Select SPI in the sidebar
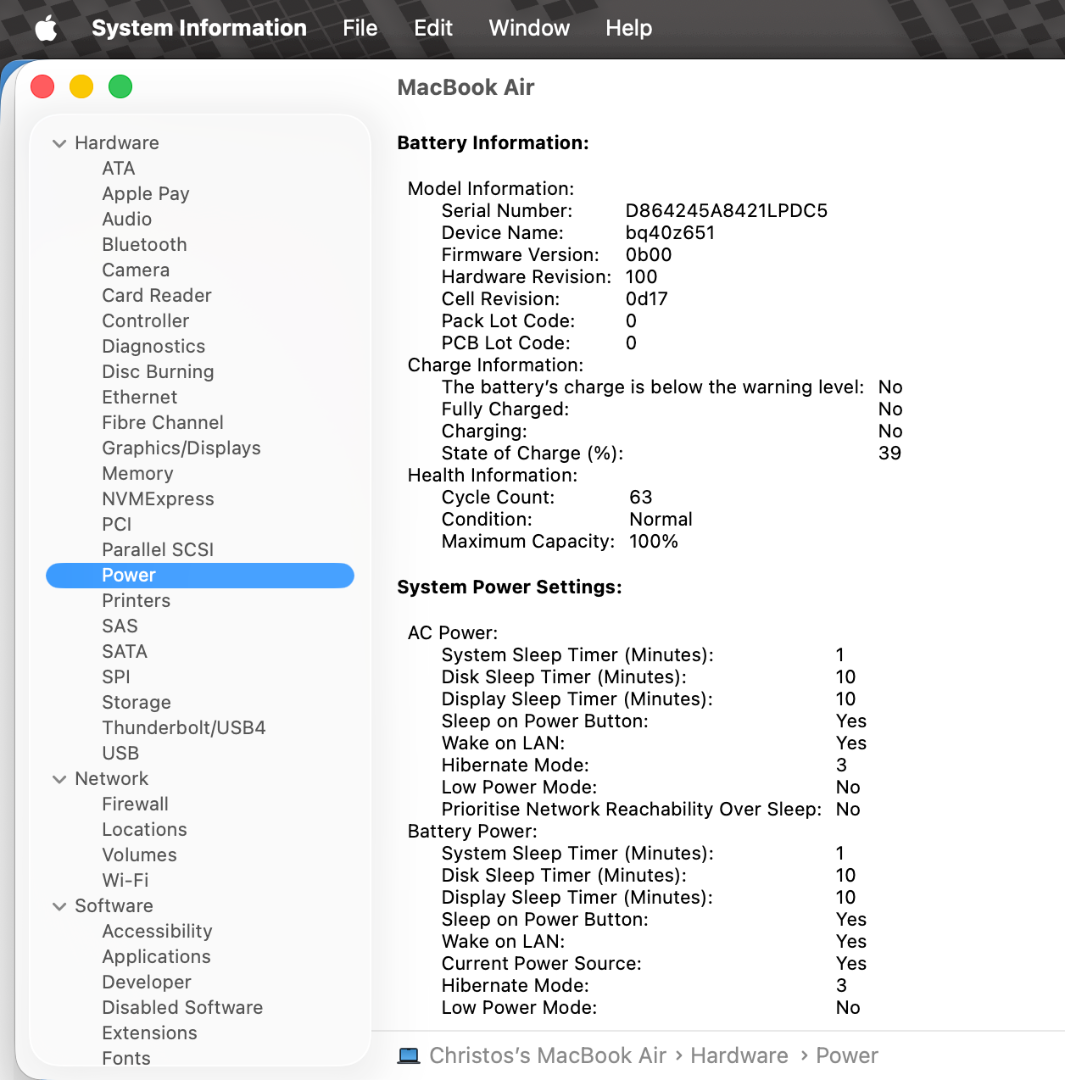The width and height of the screenshot is (1065, 1080). pos(116,678)
